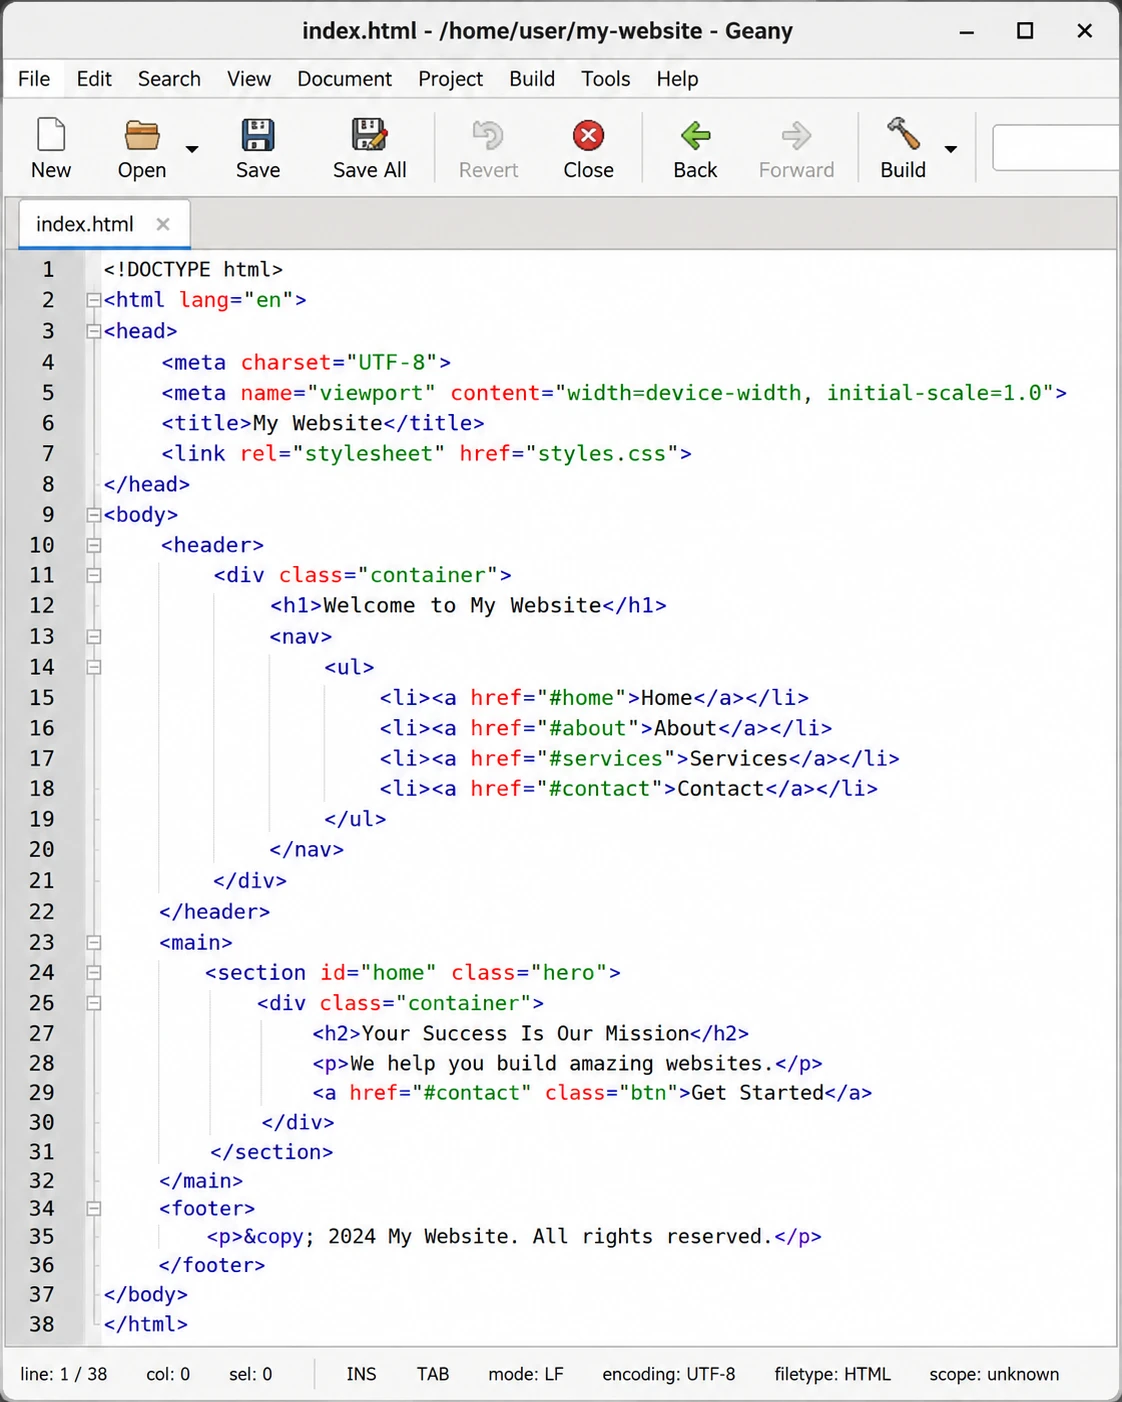1122x1402 pixels.
Task: Click the Build hammer icon
Action: click(x=903, y=133)
